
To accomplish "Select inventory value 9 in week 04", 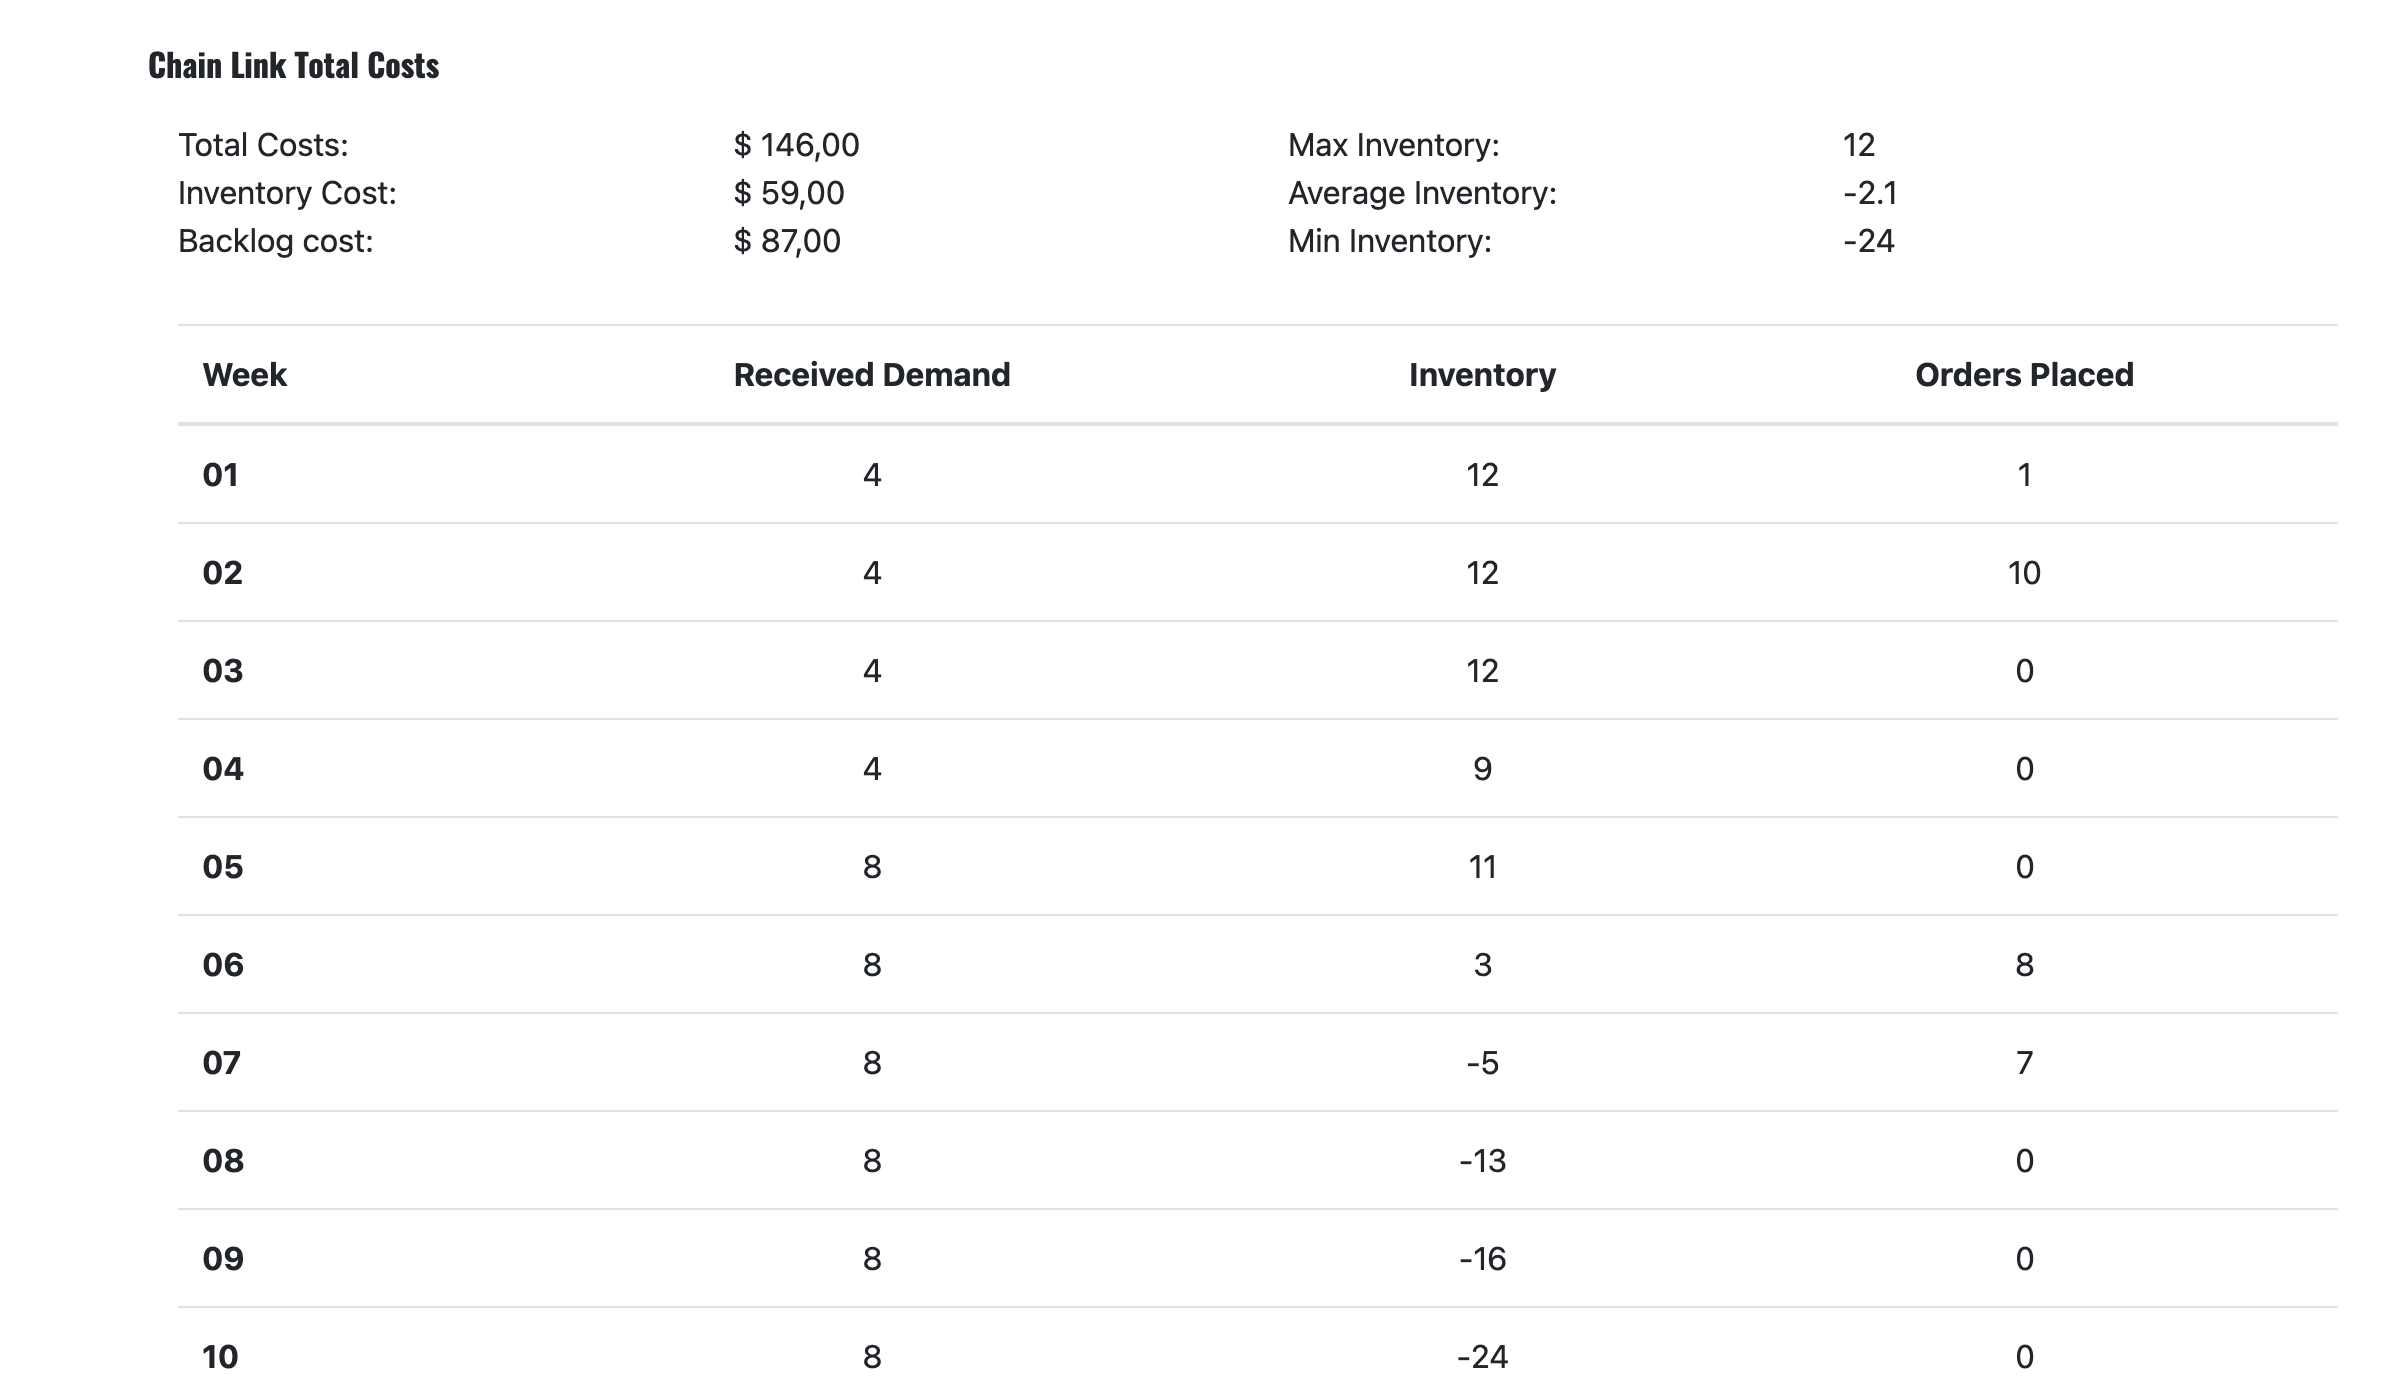I will (x=1481, y=769).
